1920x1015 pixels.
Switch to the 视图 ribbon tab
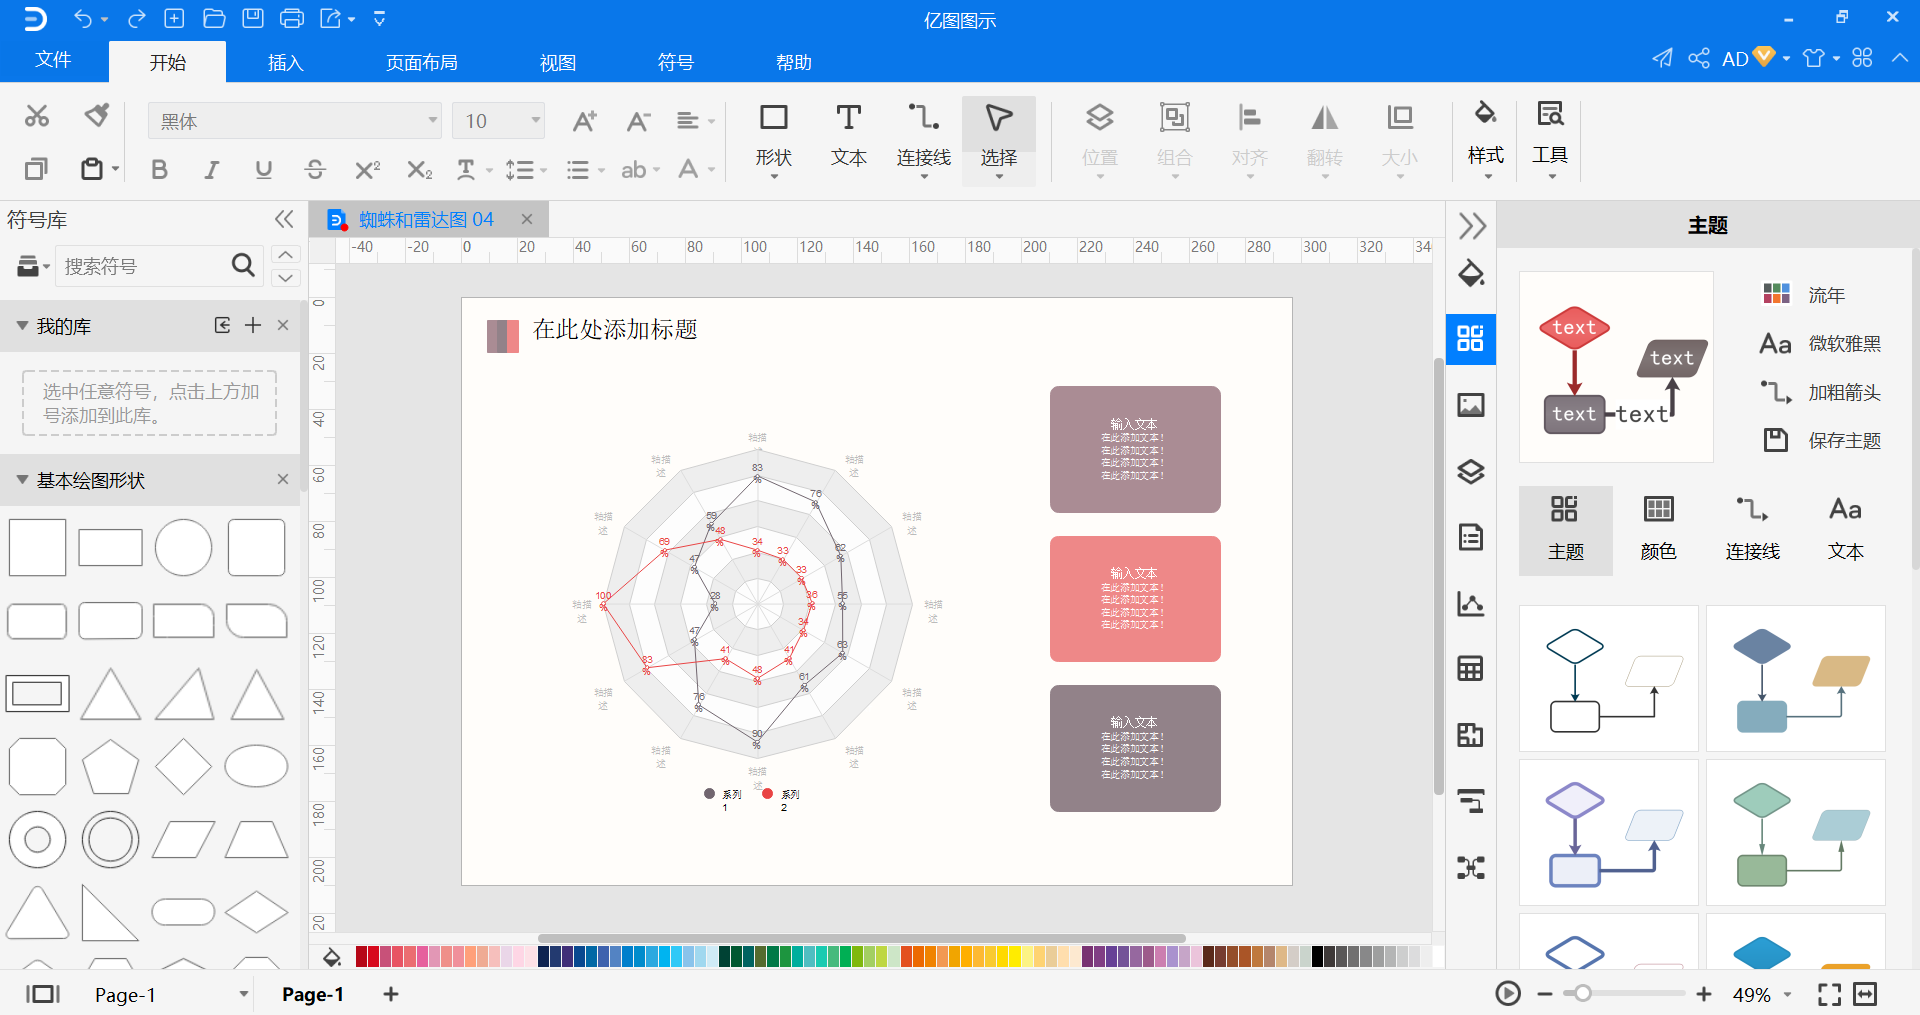coord(557,62)
